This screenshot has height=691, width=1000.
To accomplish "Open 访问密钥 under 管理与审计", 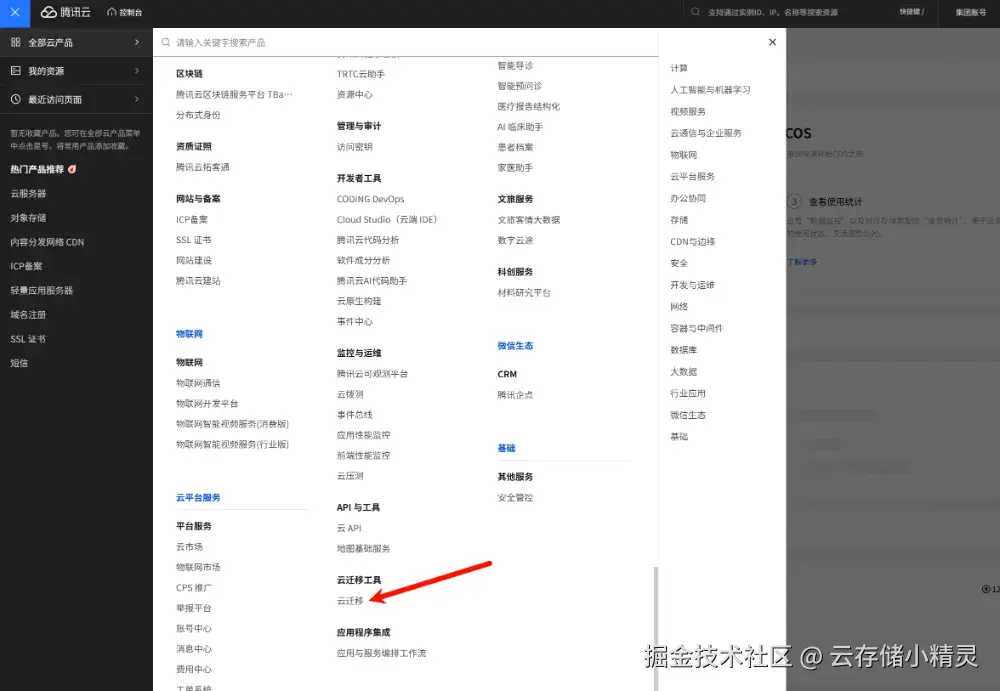I will click(355, 147).
